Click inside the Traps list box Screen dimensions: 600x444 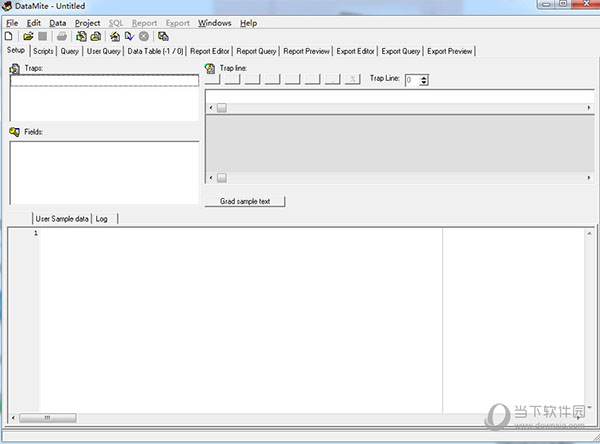point(104,98)
